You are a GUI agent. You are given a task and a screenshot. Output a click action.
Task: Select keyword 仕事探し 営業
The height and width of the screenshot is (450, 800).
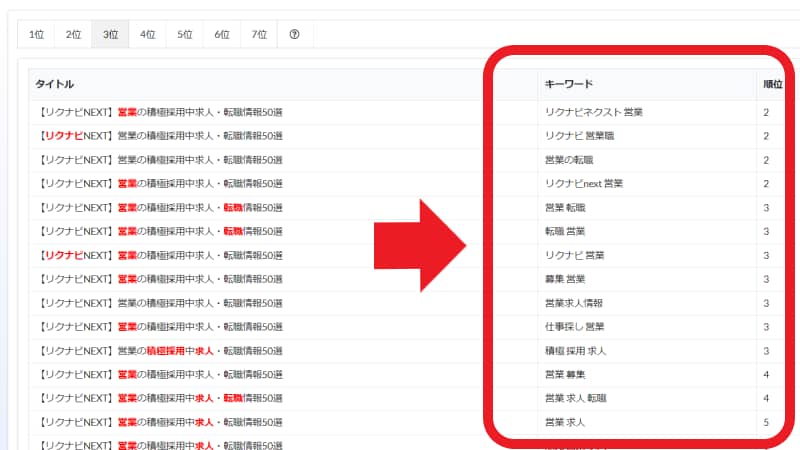point(574,327)
